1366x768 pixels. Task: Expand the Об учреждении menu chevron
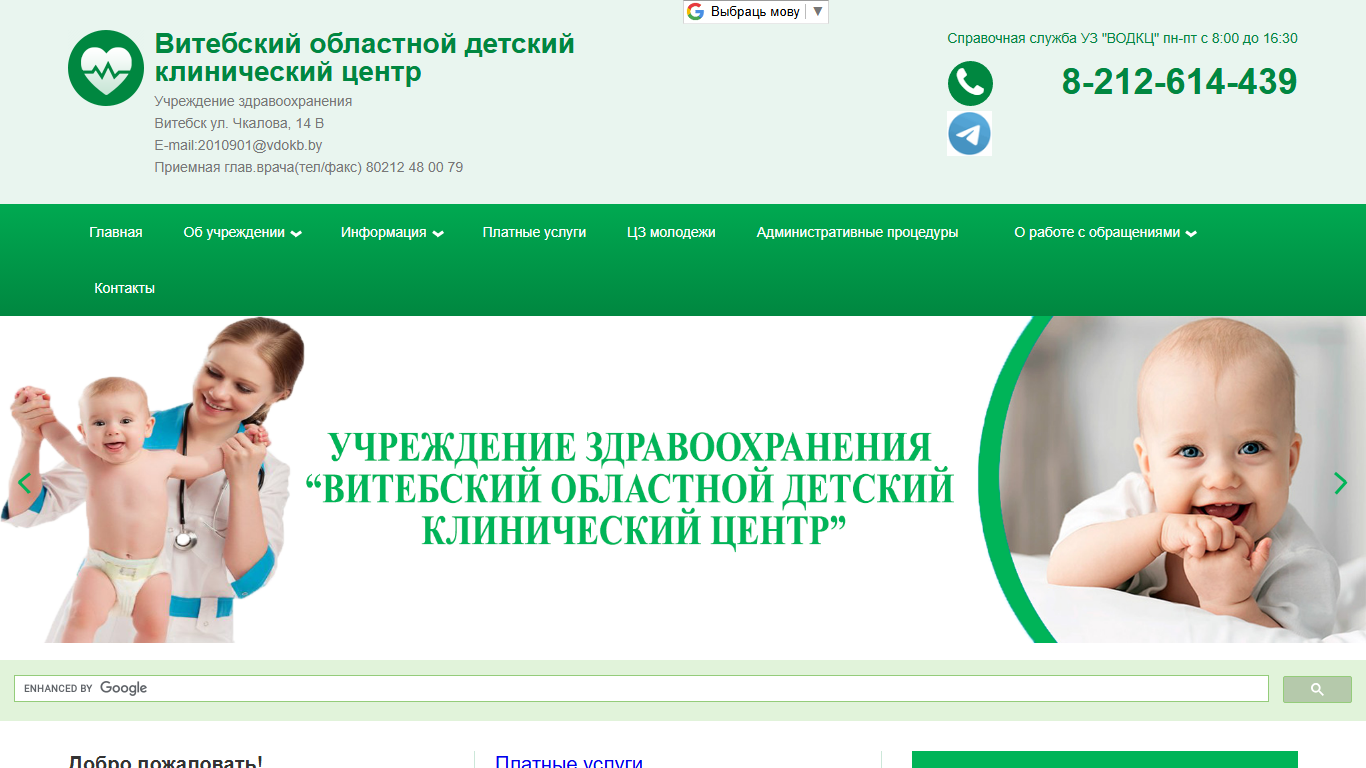pos(296,234)
